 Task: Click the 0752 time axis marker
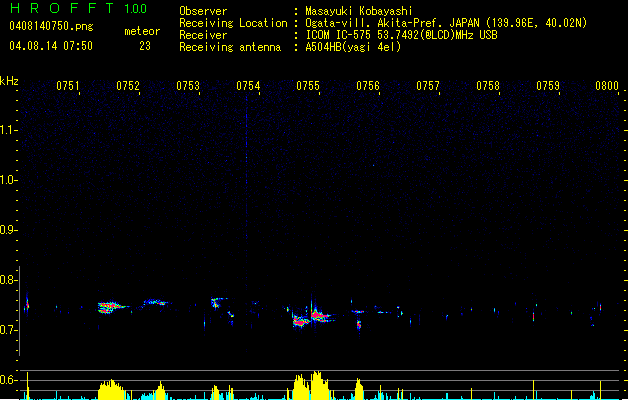pos(128,86)
